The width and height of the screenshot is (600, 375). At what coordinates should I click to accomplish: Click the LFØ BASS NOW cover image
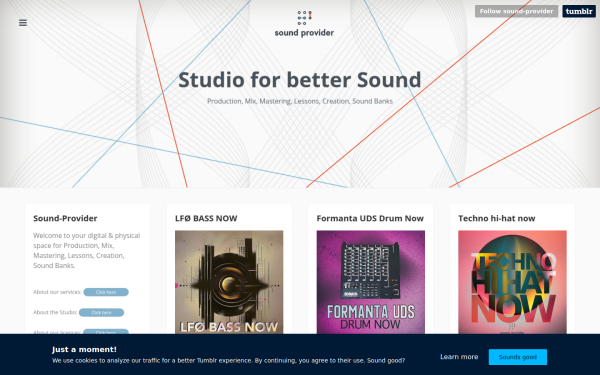229,282
